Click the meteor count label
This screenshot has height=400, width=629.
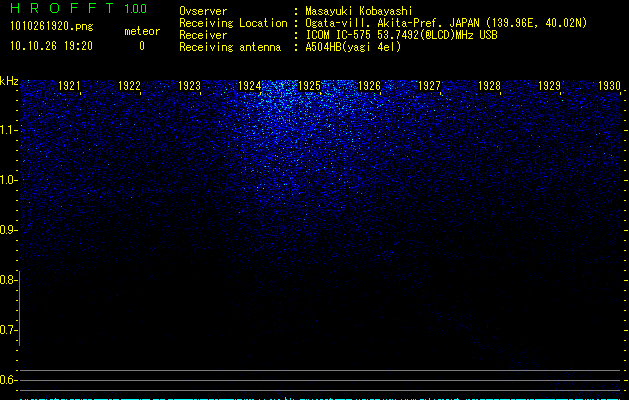pos(142,31)
